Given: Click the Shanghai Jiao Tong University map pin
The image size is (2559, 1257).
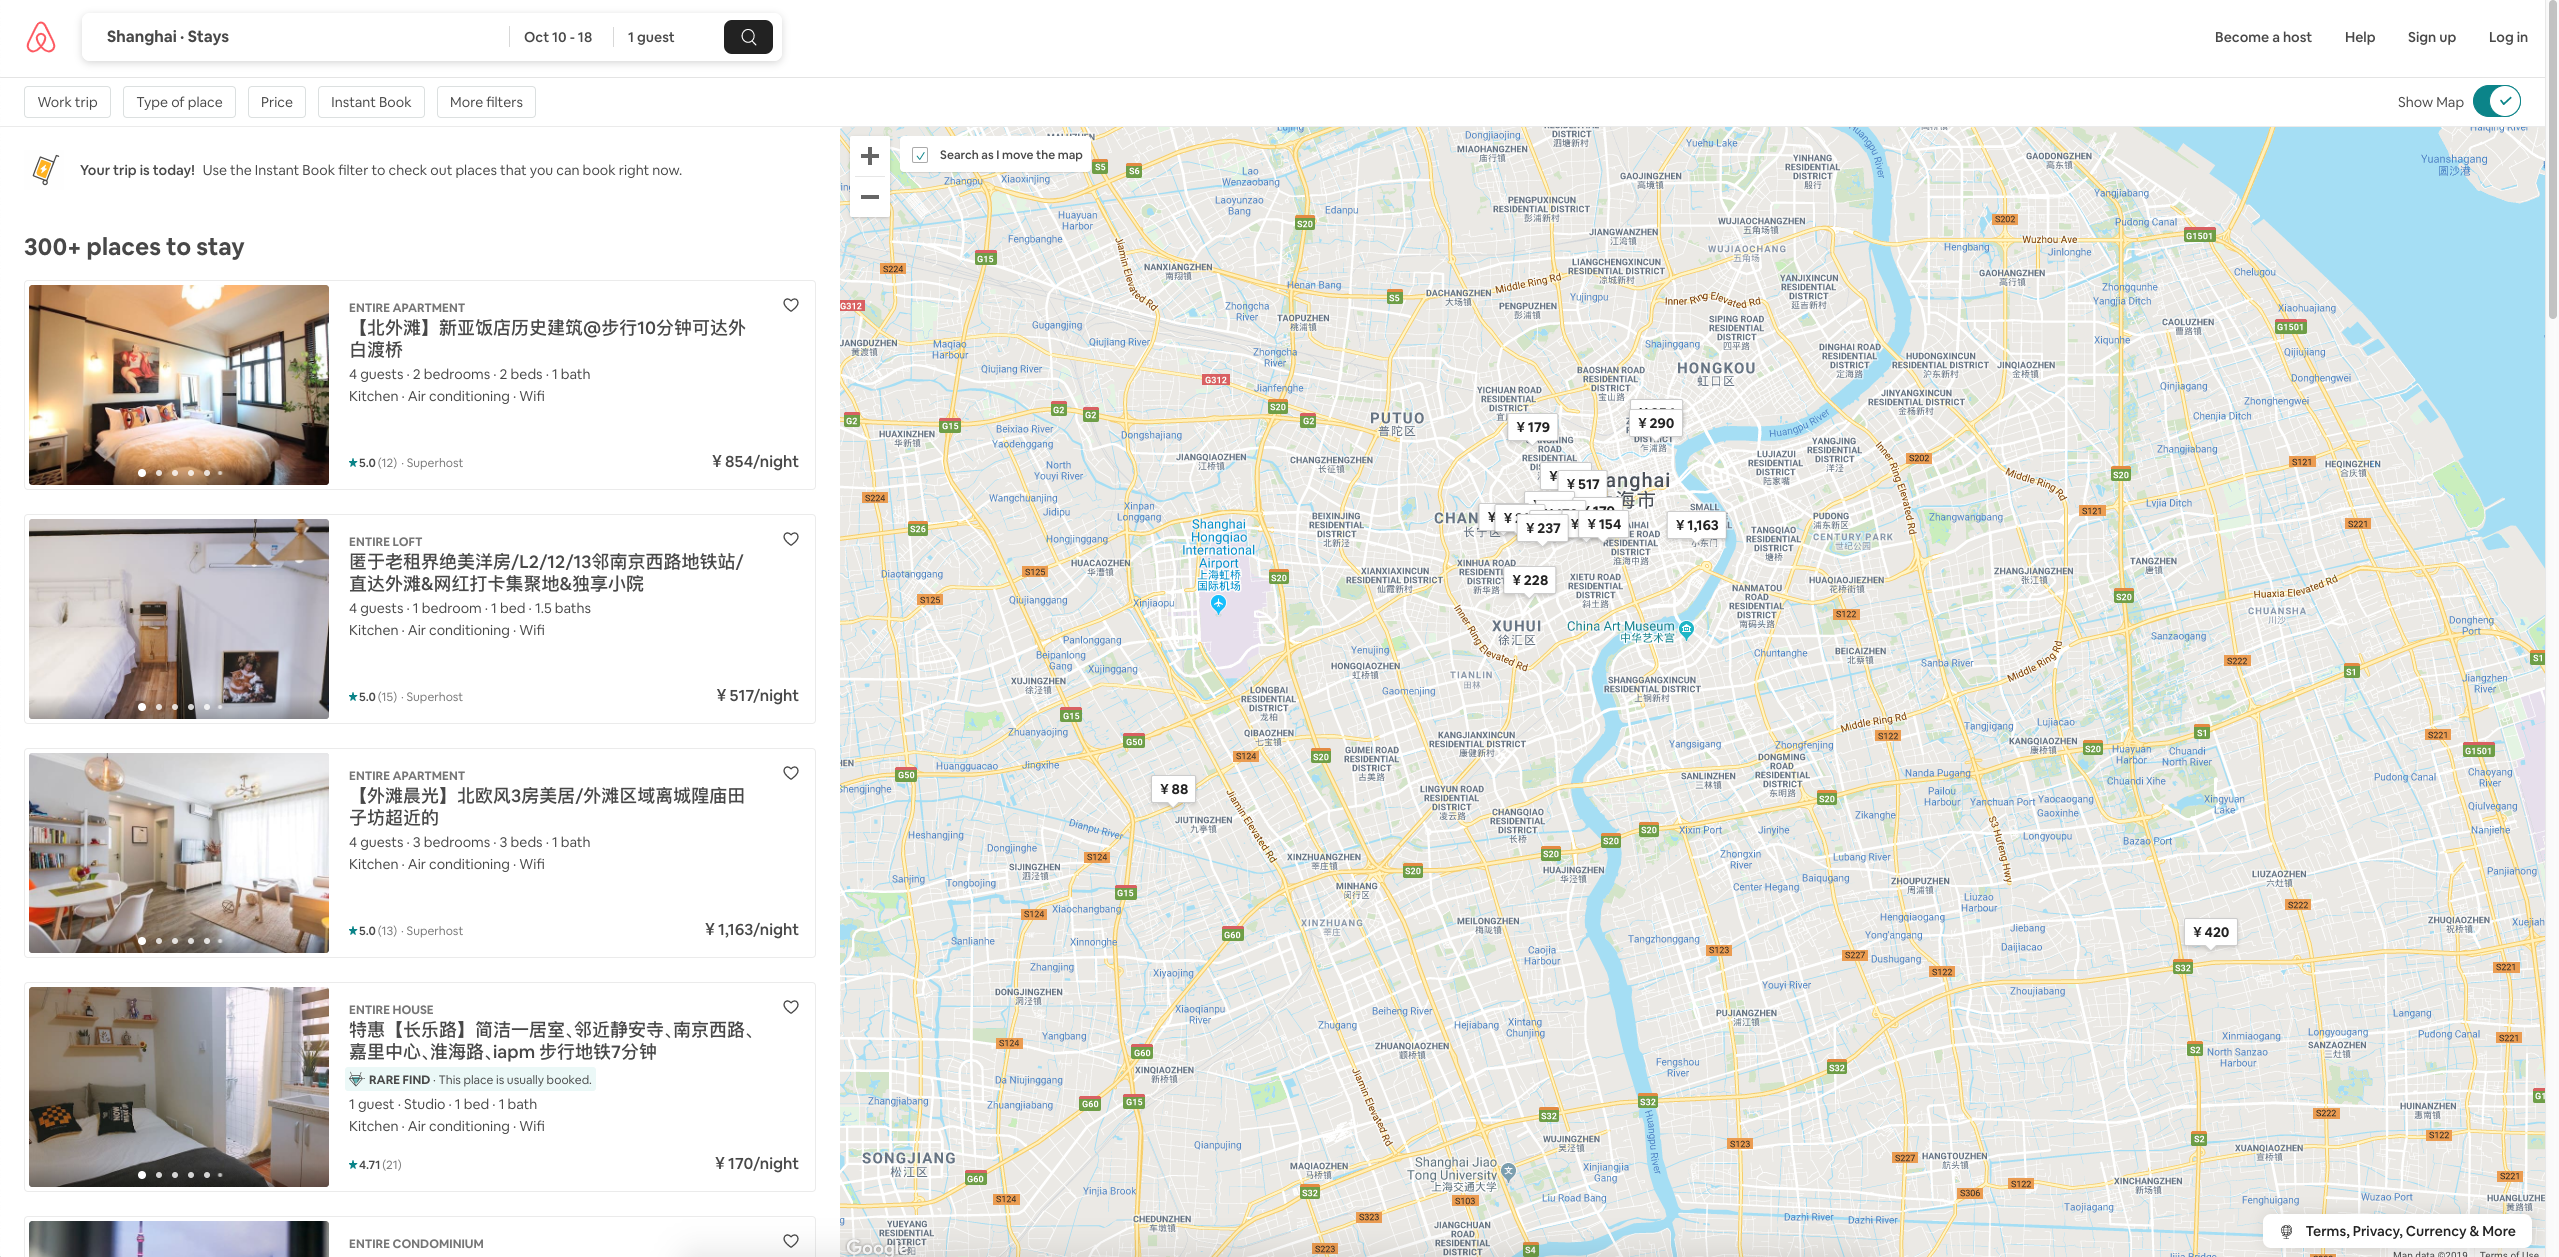Looking at the screenshot, I should pos(1508,1171).
